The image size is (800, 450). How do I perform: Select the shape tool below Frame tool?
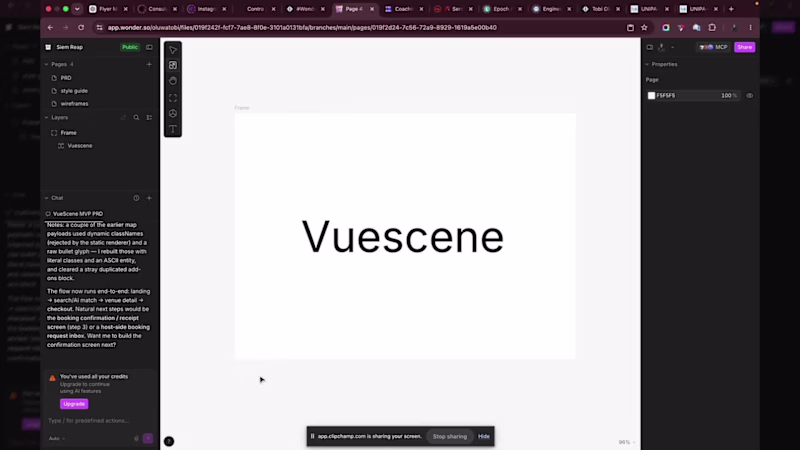pyautogui.click(x=173, y=113)
